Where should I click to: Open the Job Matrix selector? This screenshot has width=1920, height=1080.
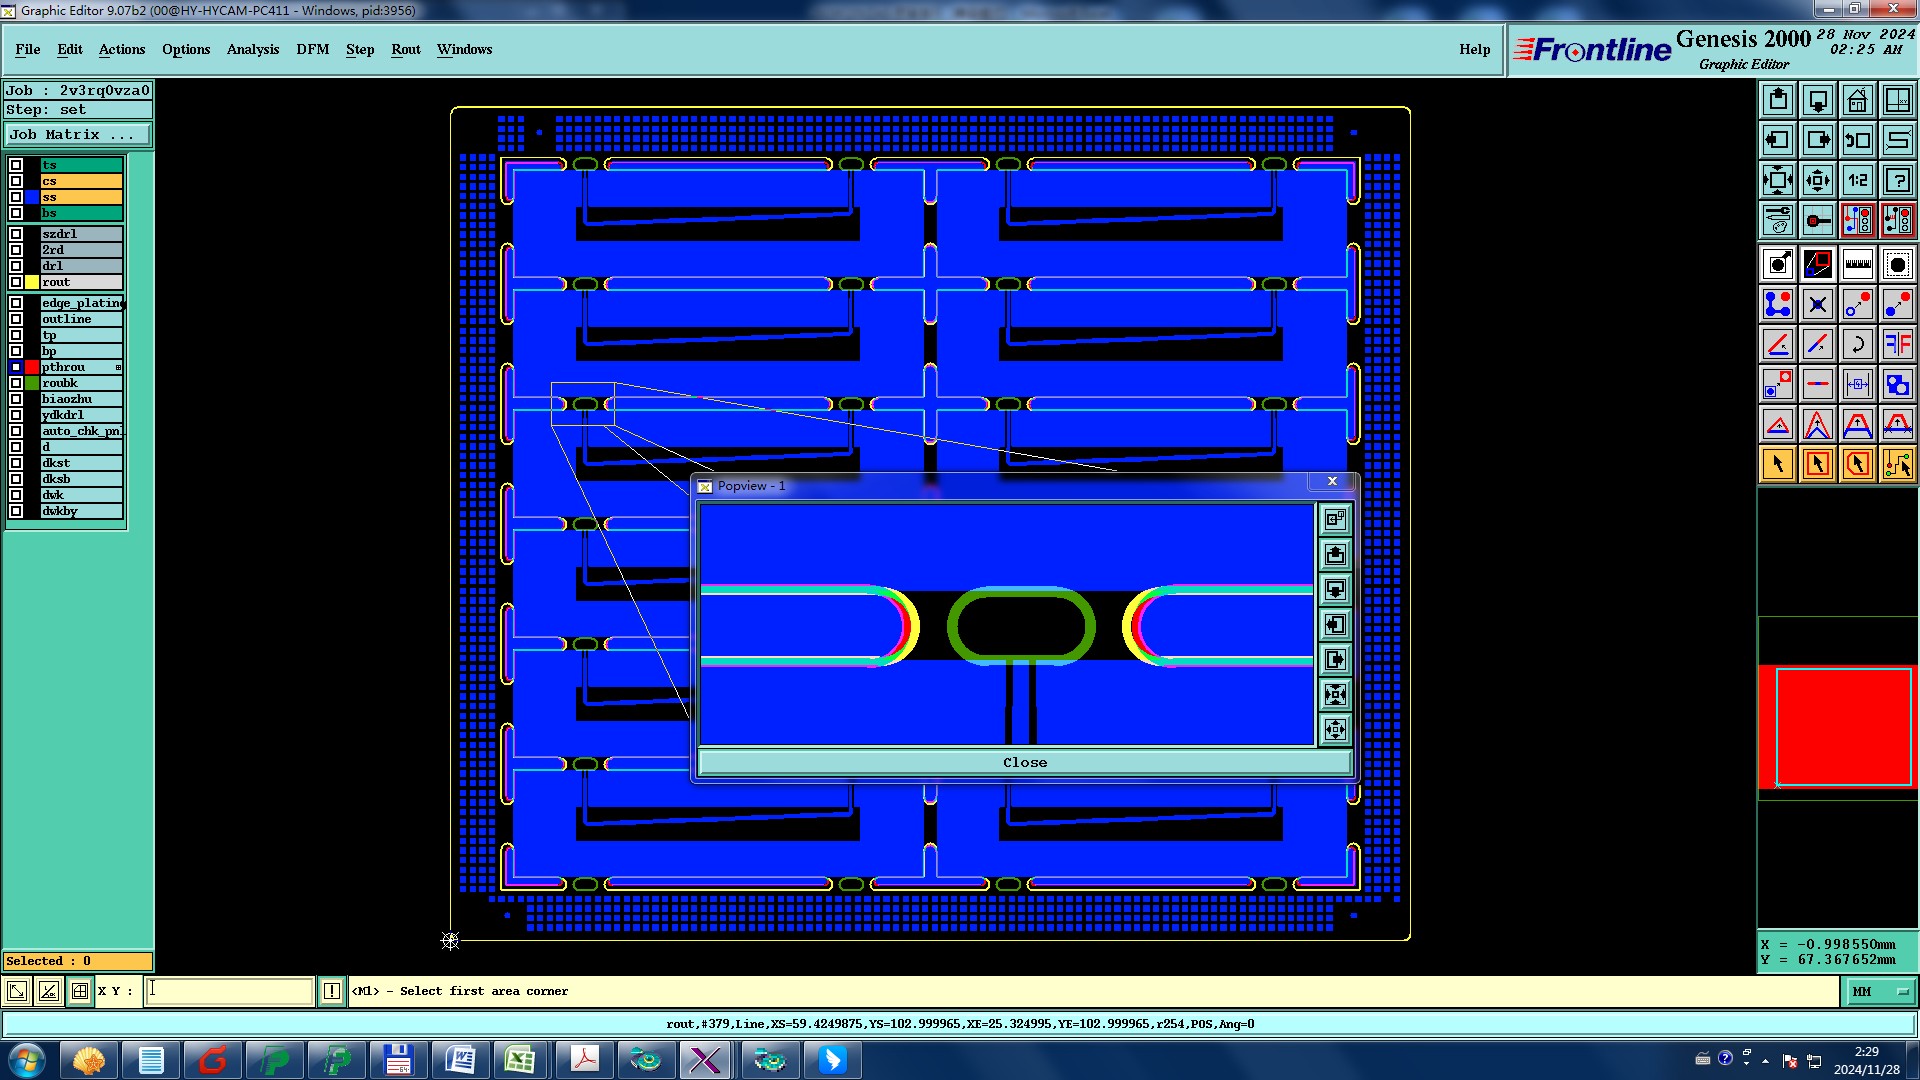77,134
